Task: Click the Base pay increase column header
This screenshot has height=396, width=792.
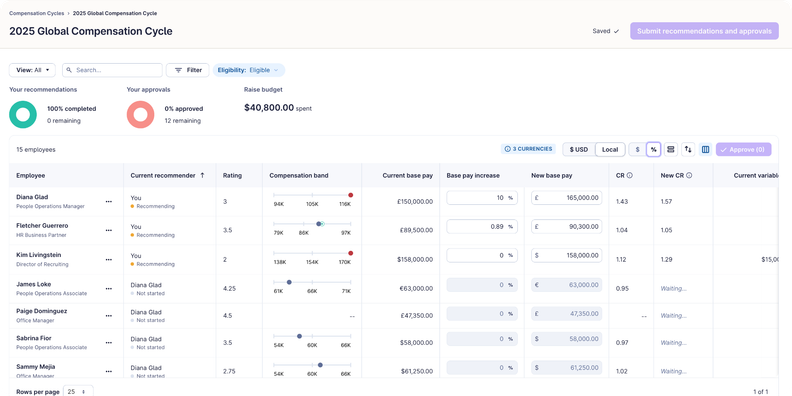Action: click(473, 176)
